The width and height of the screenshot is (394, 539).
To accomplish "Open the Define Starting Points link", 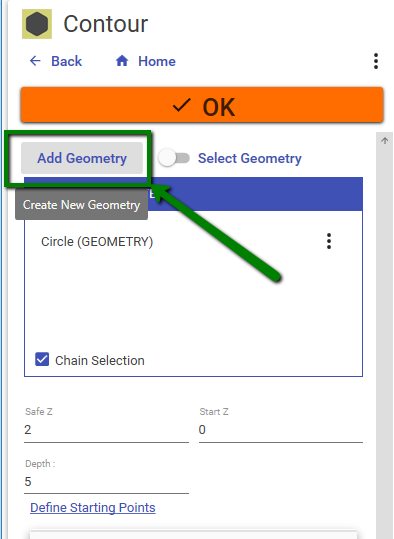I will click(x=93, y=507).
